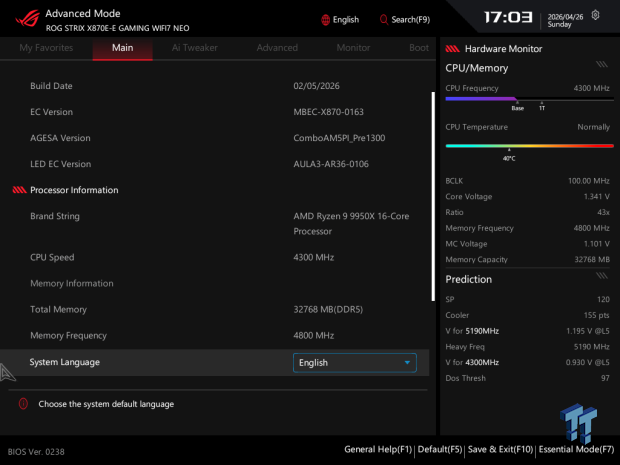
Task: Click the Brand String label
Action: (55, 216)
